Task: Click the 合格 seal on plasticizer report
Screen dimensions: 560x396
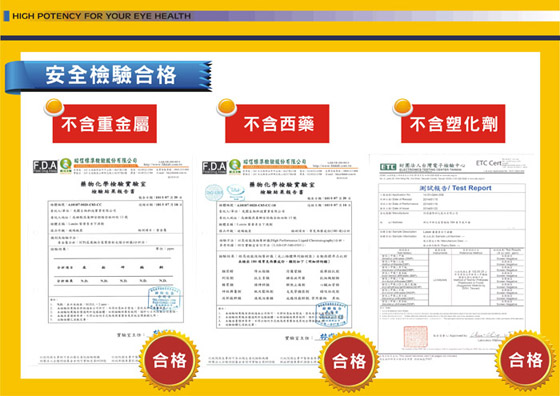Action: tap(525, 360)
